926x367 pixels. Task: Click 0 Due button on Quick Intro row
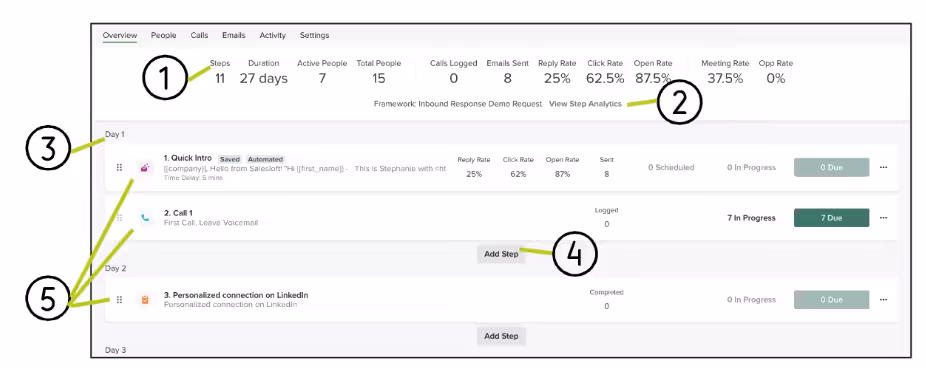[832, 167]
